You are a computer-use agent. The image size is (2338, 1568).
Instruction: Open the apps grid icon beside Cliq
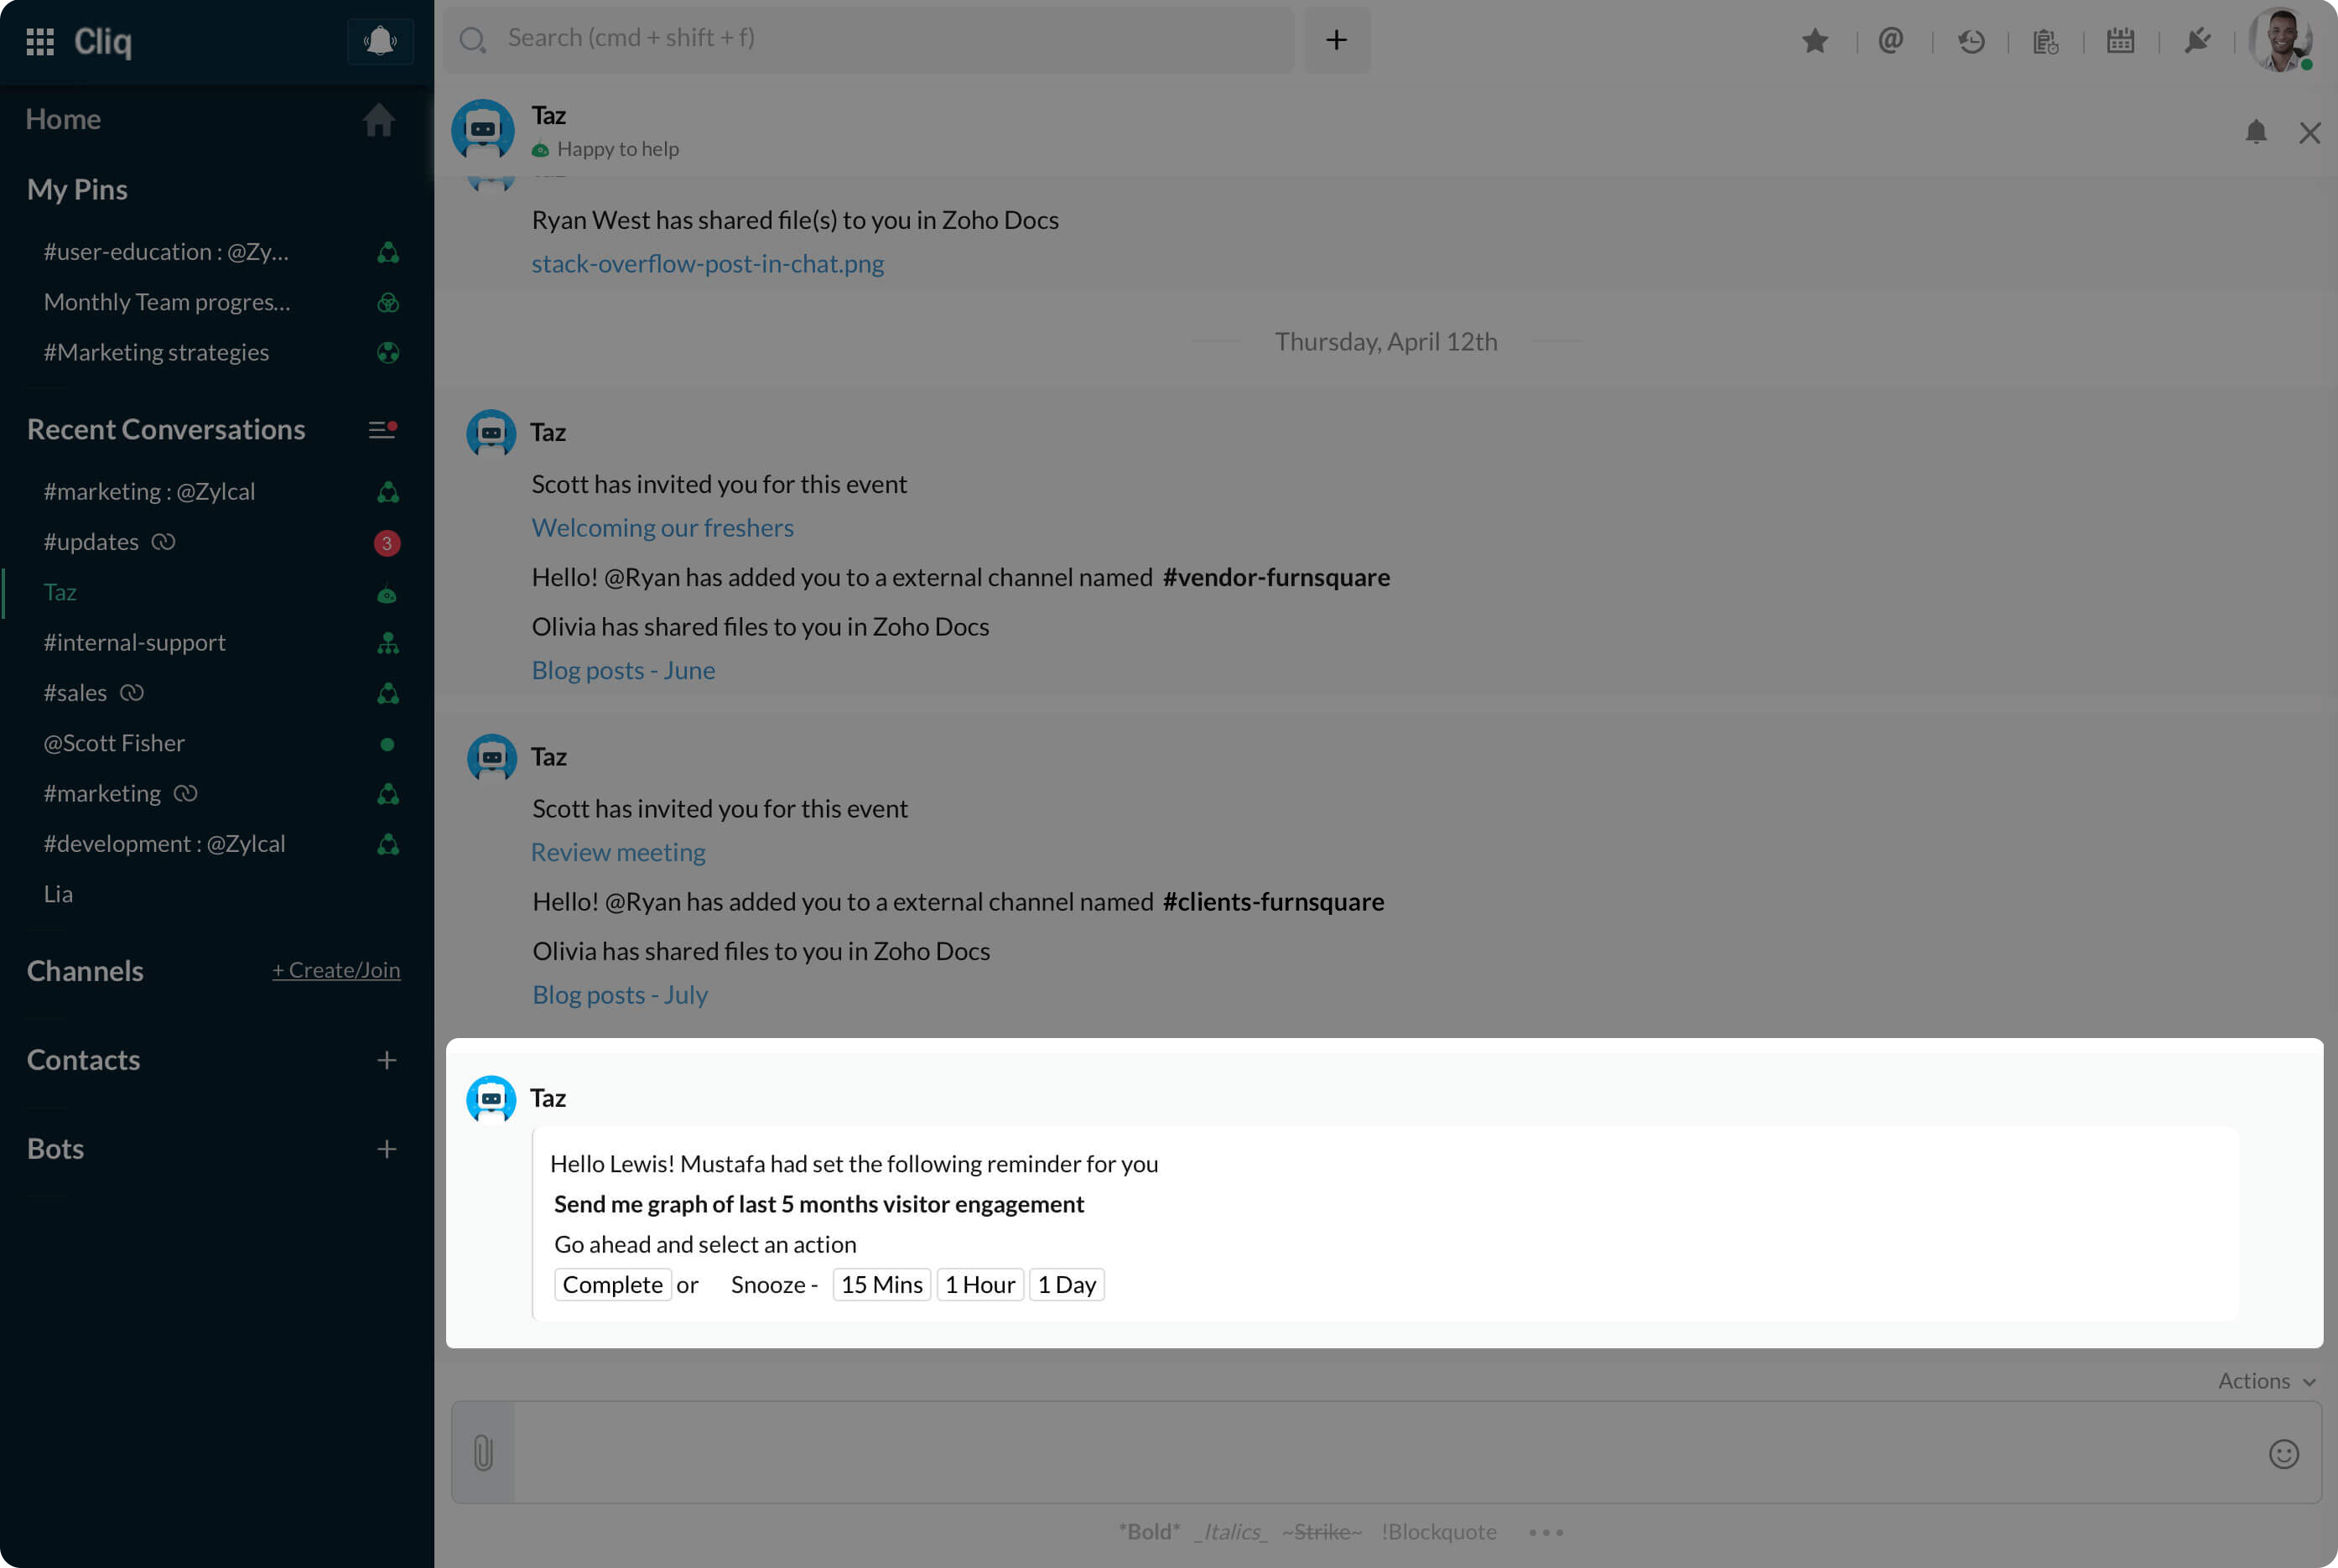click(40, 41)
